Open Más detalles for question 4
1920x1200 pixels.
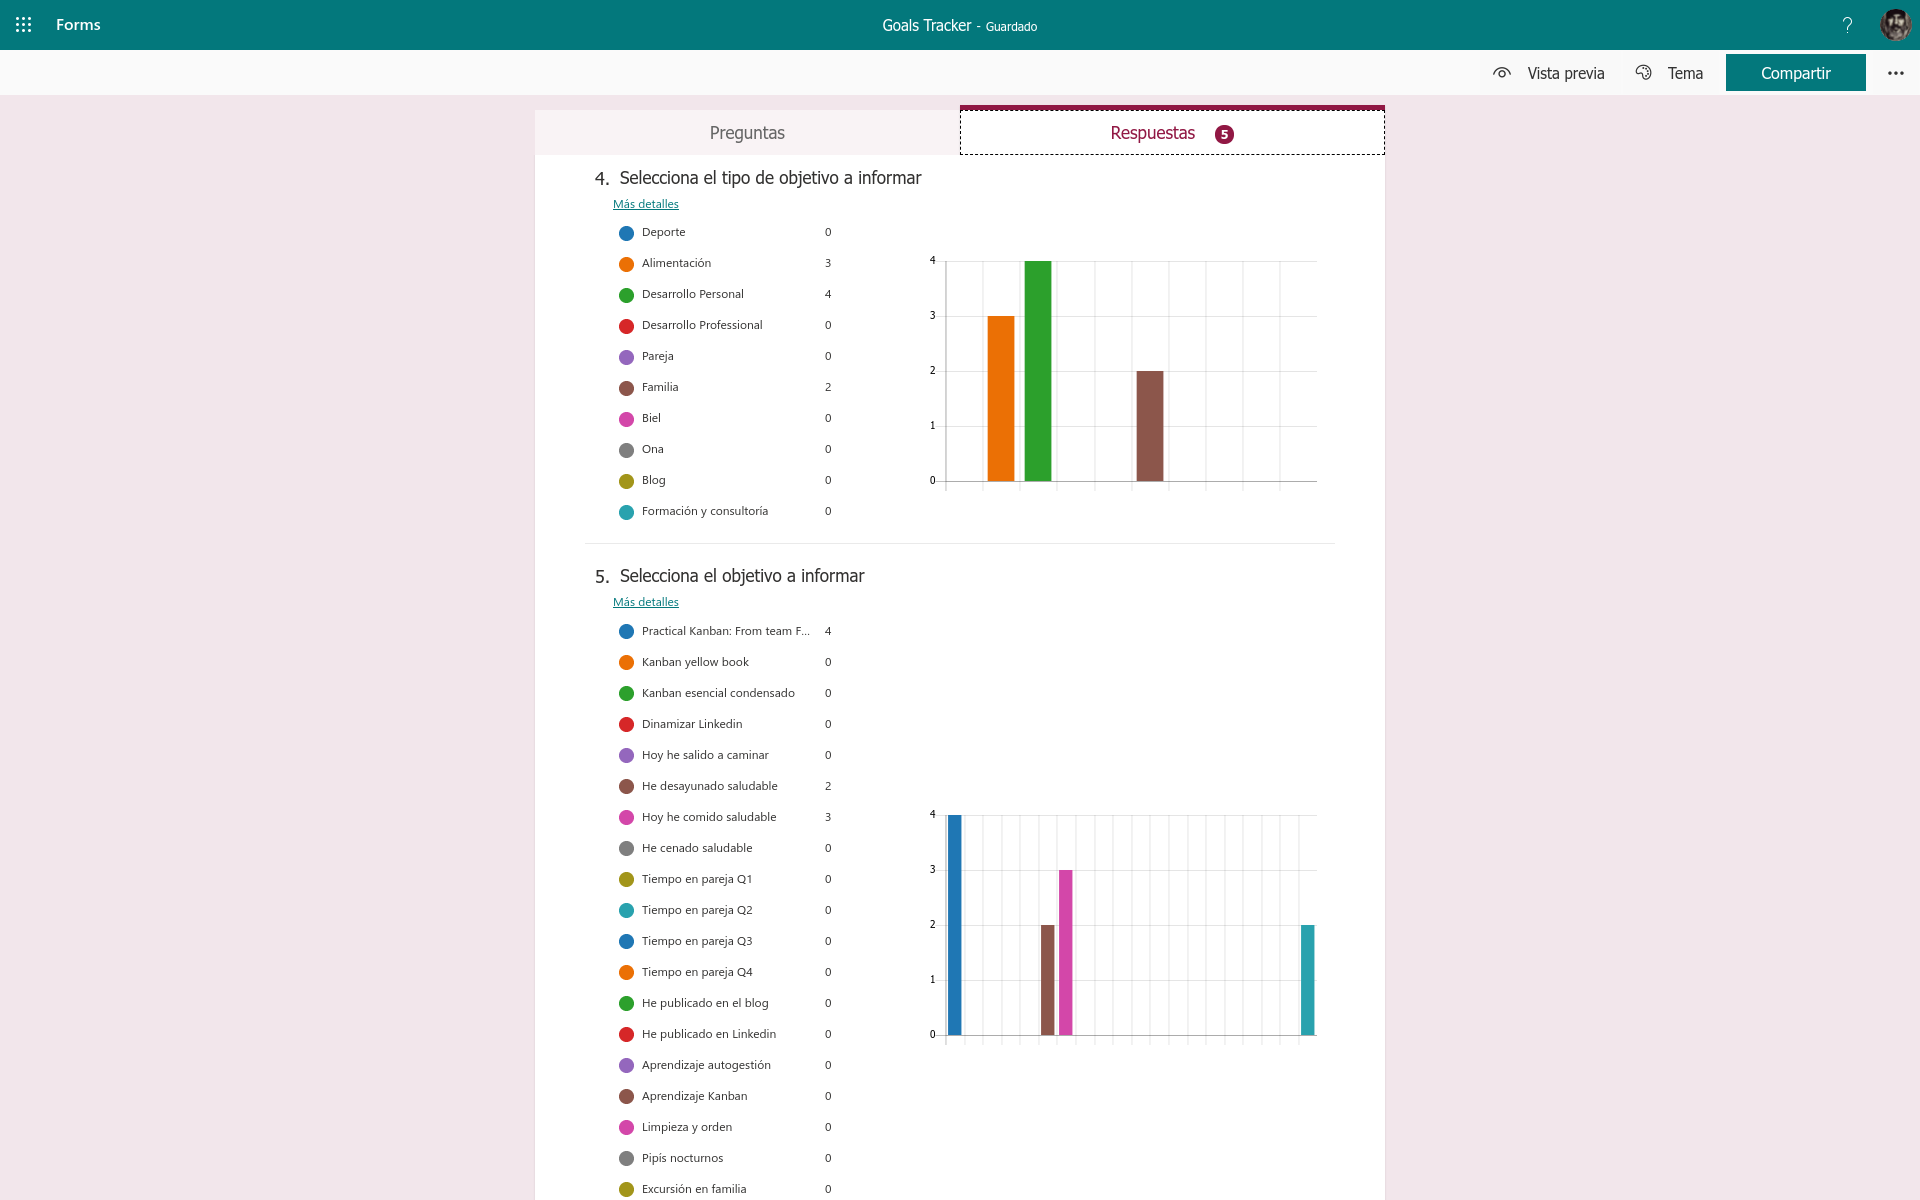click(645, 204)
